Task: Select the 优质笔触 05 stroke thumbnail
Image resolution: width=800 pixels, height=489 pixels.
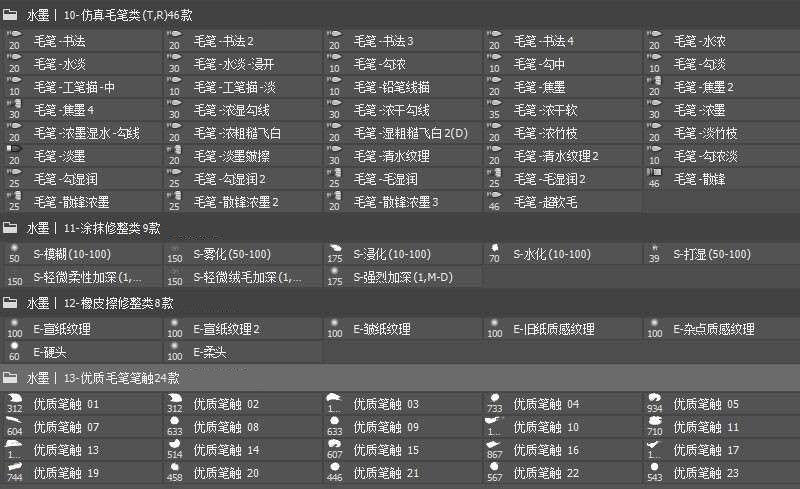Action: [655, 404]
